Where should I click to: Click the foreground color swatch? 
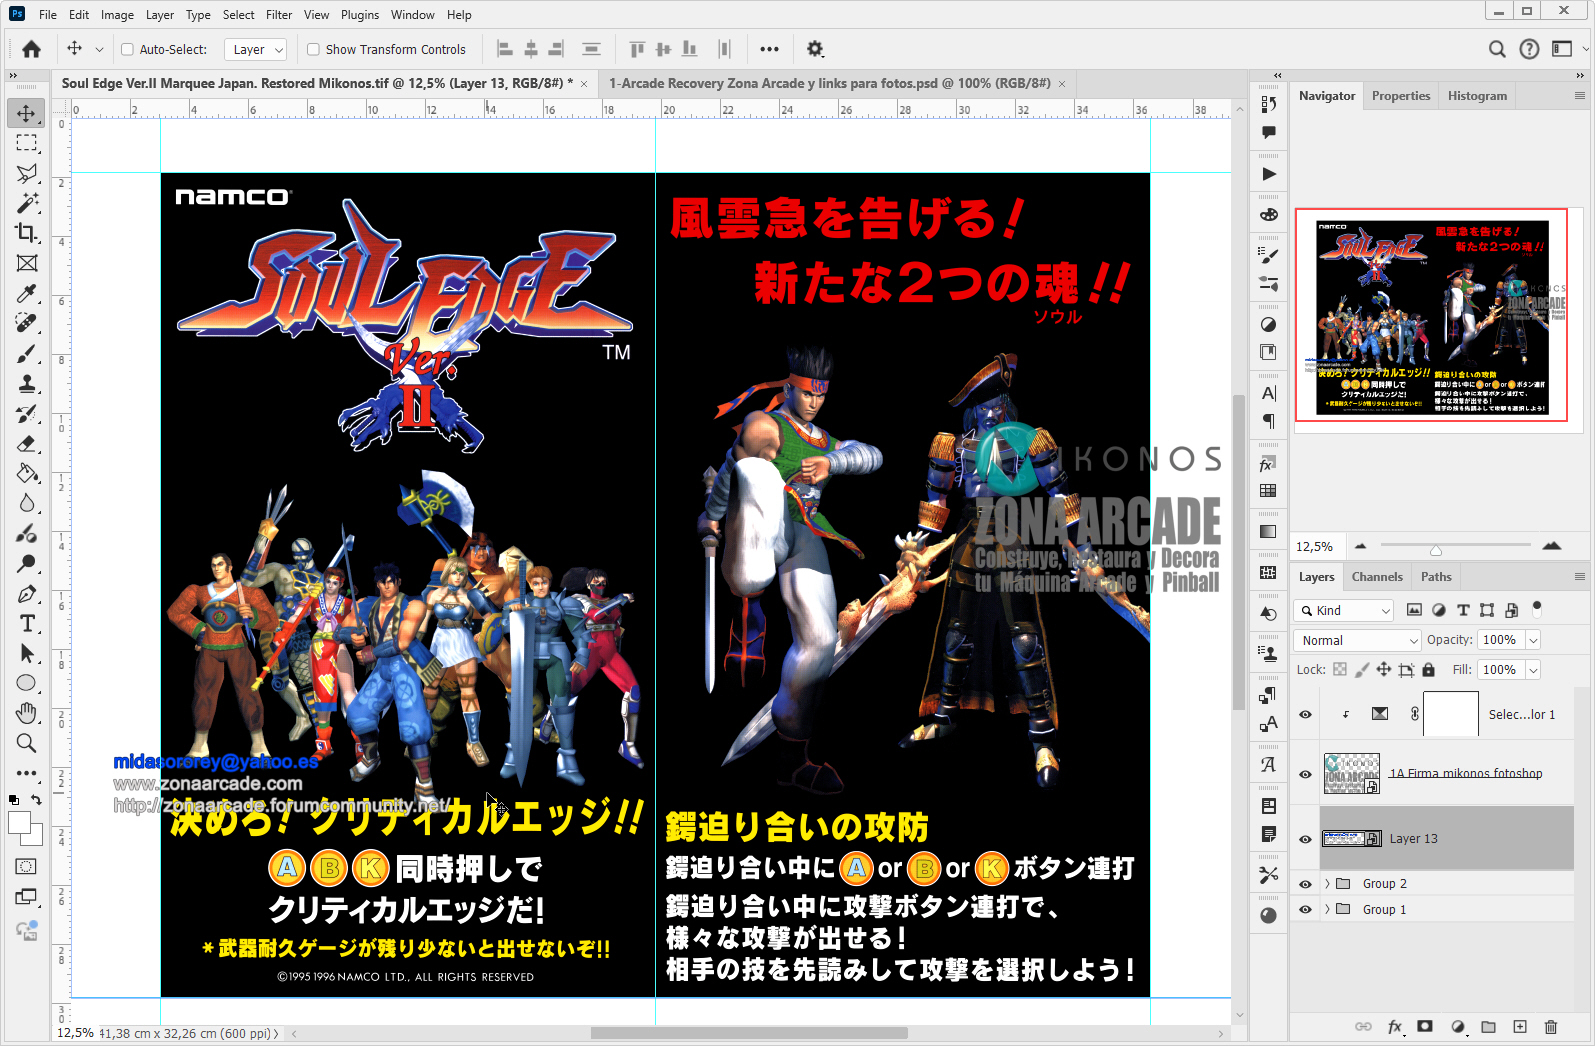[x=19, y=823]
